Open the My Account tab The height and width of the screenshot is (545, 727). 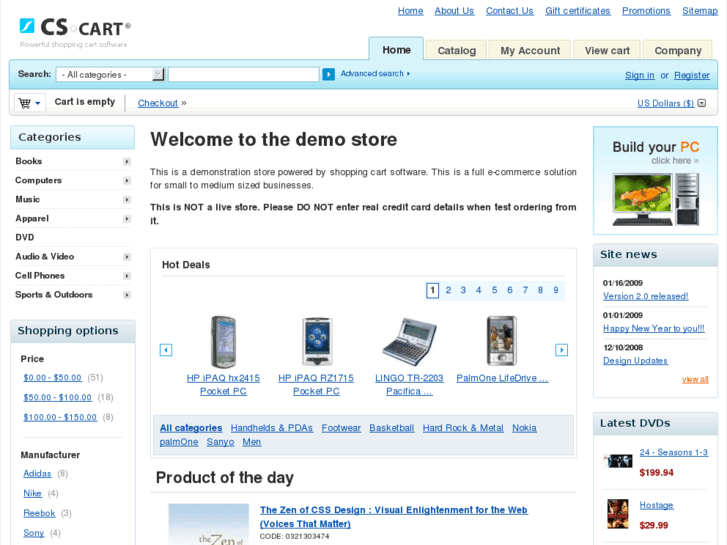(530, 50)
